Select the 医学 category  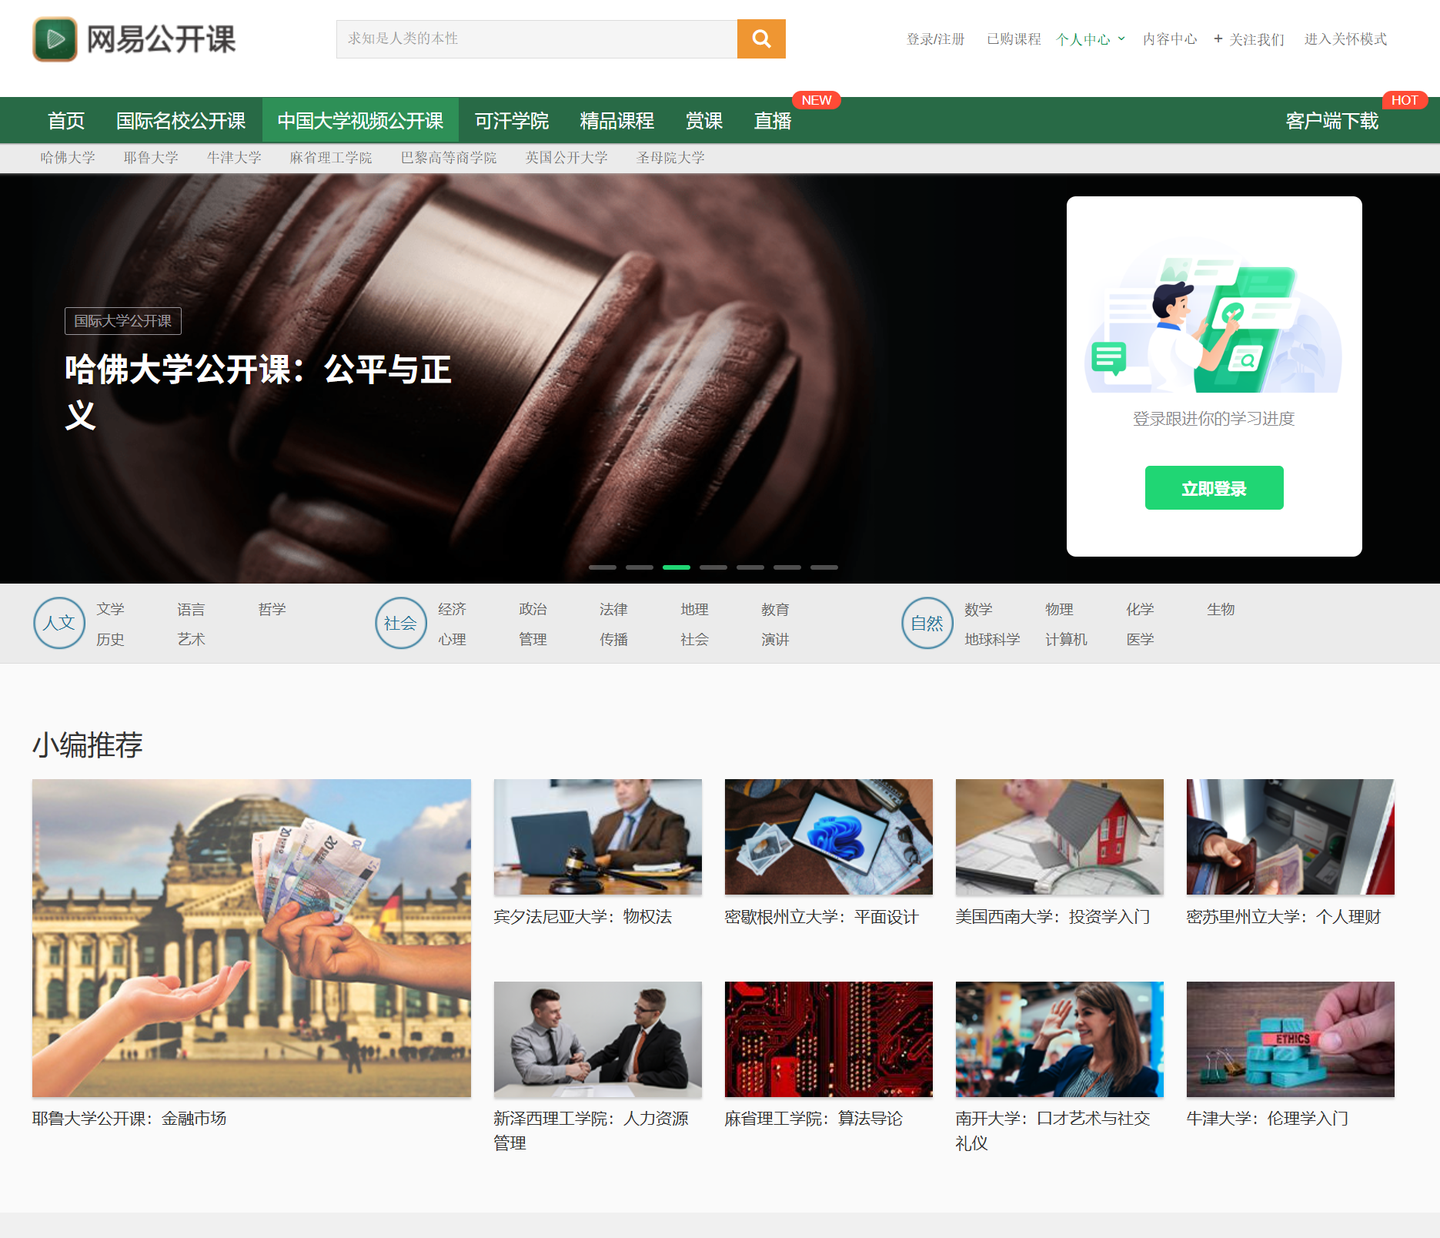pyautogui.click(x=1140, y=639)
